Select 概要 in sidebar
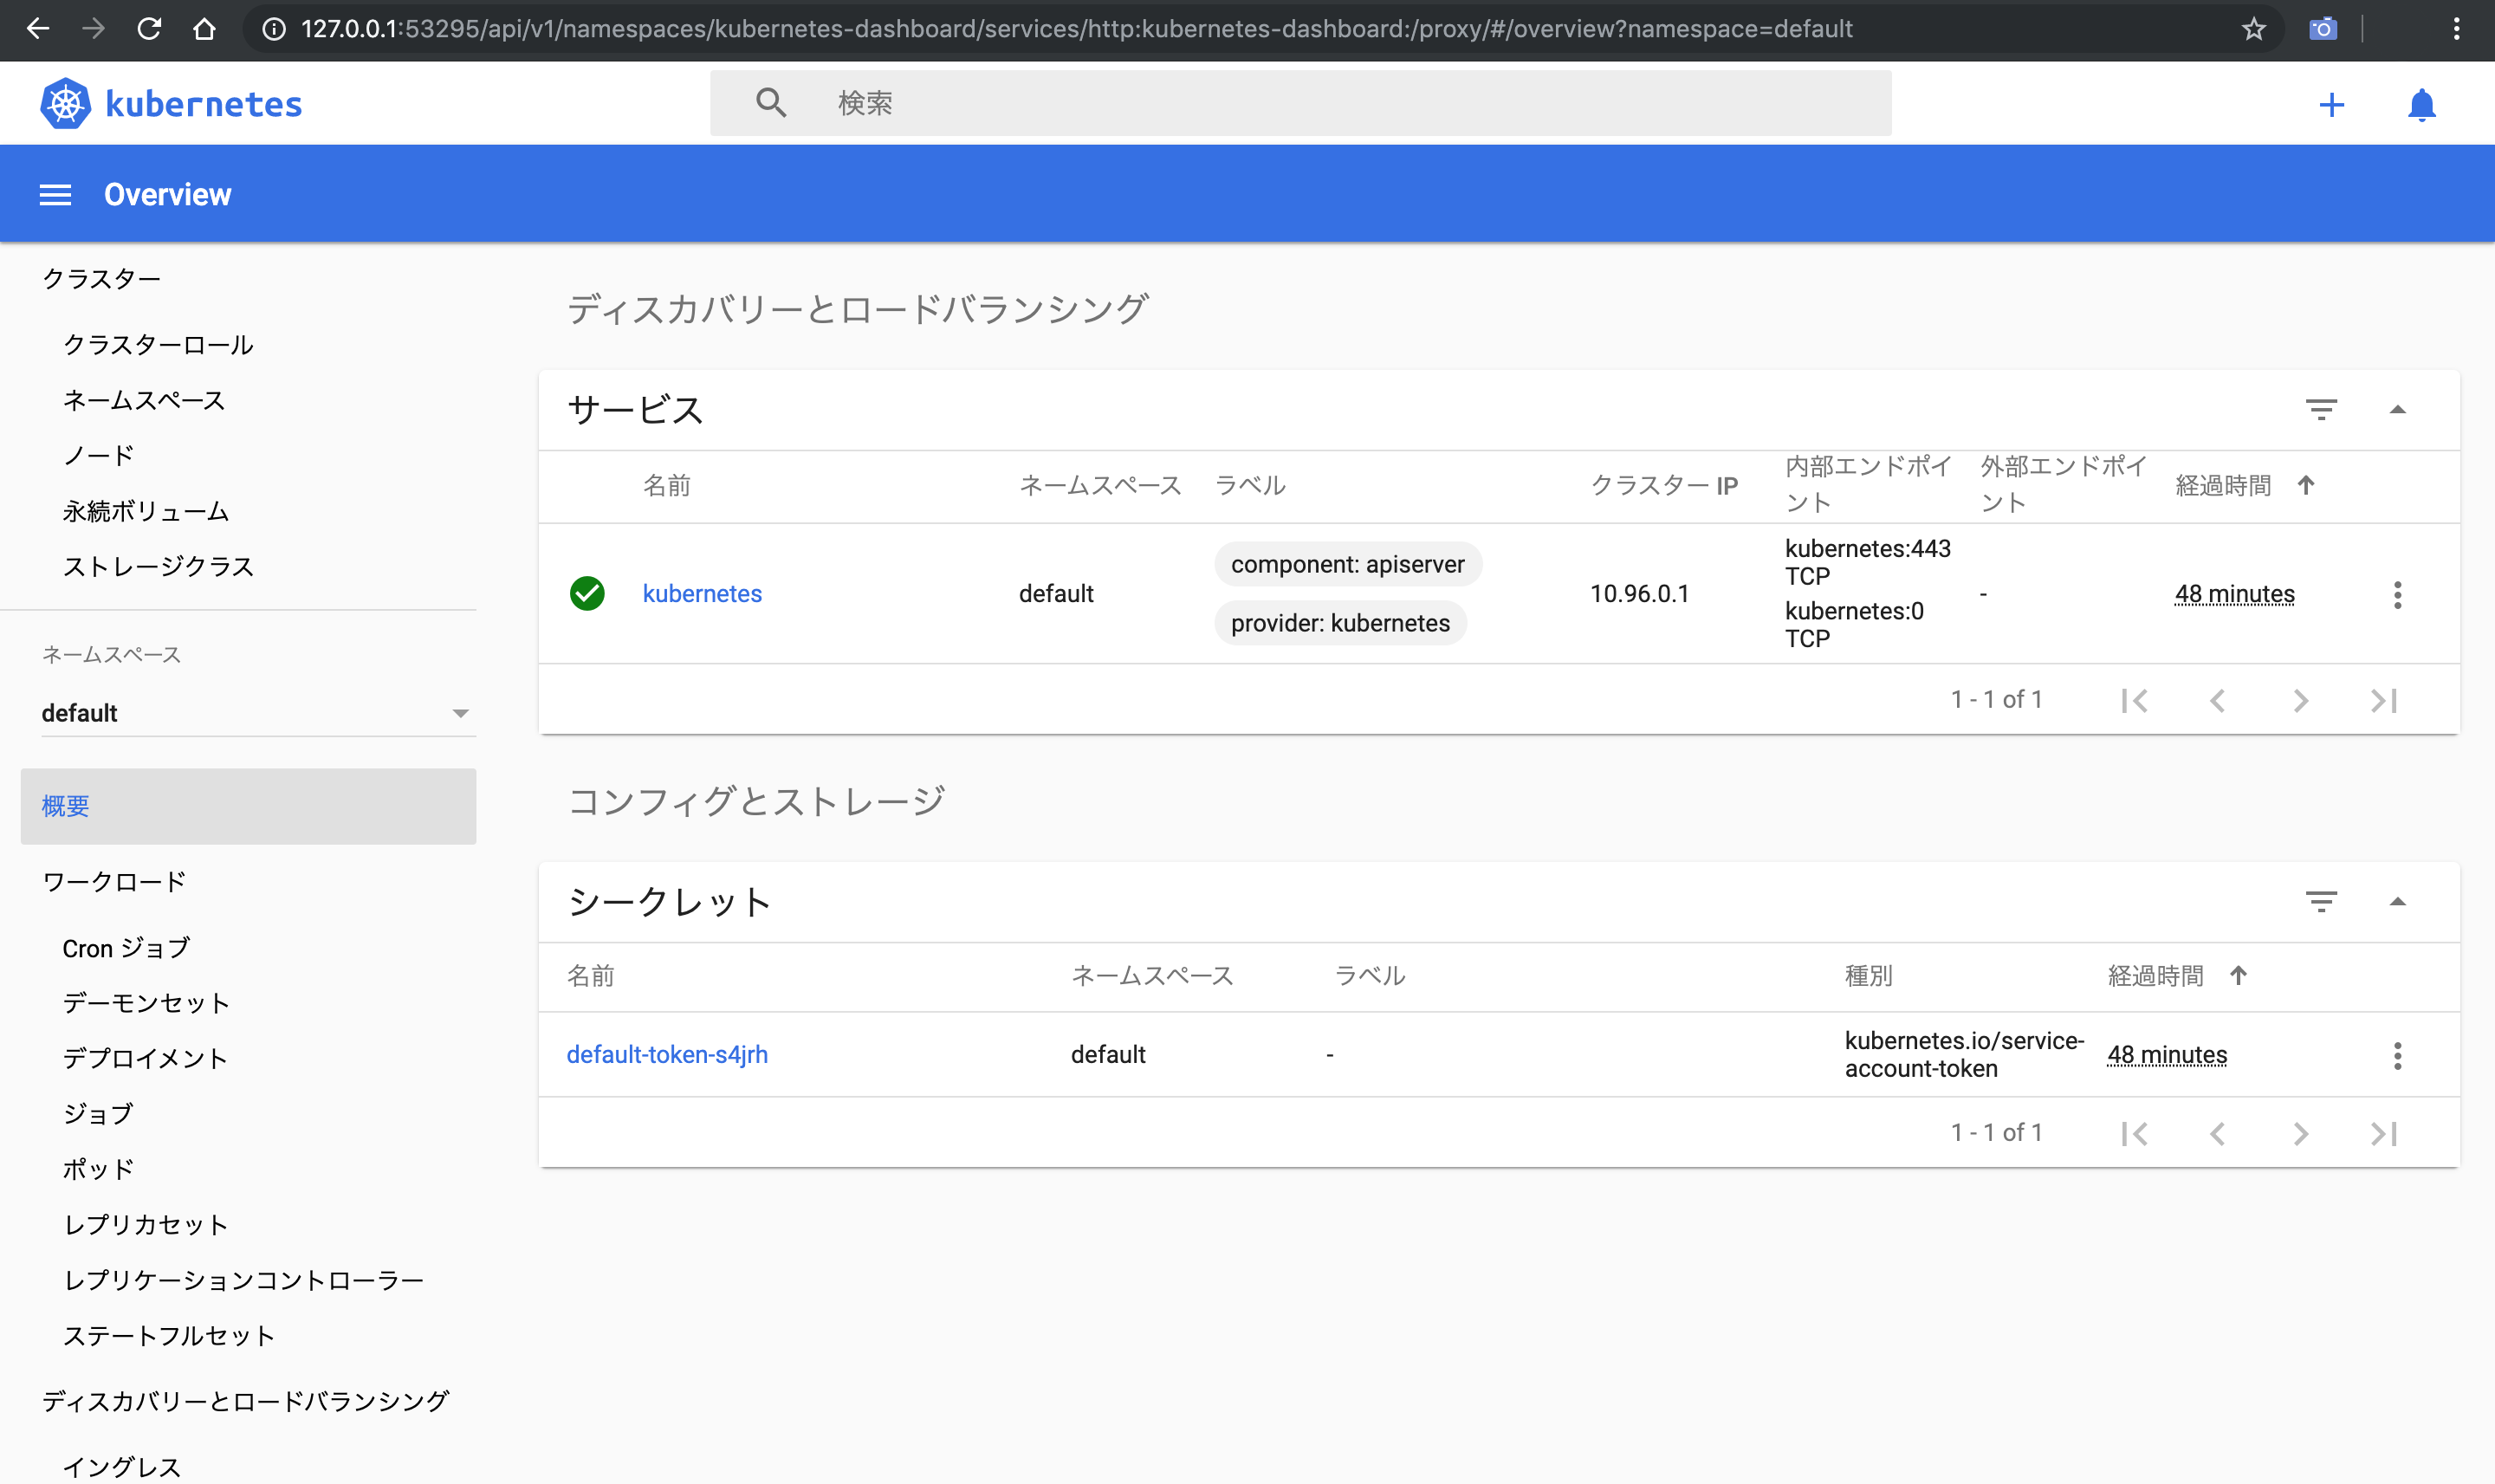2495x1484 pixels. point(248,806)
